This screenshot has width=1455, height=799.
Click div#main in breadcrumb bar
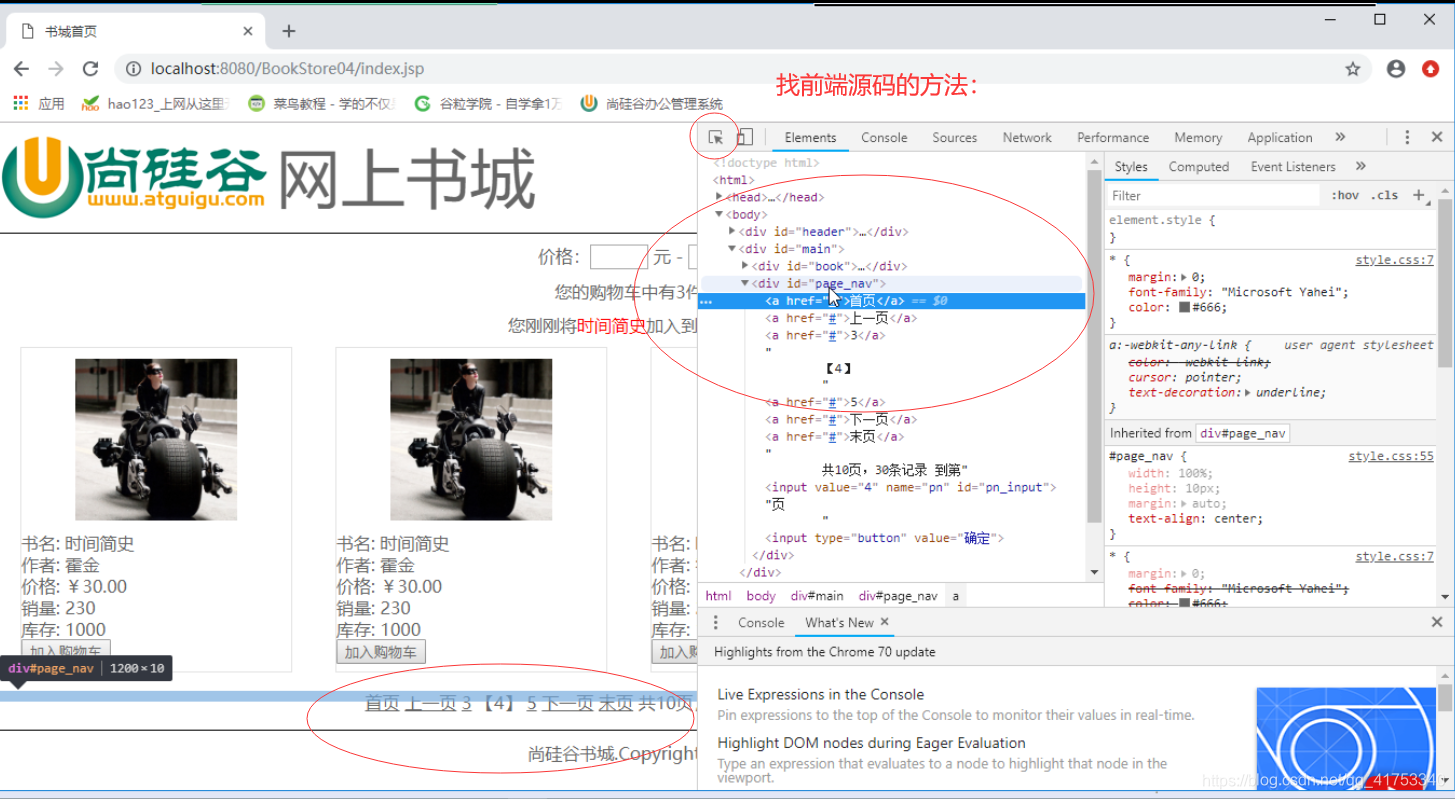tap(817, 596)
